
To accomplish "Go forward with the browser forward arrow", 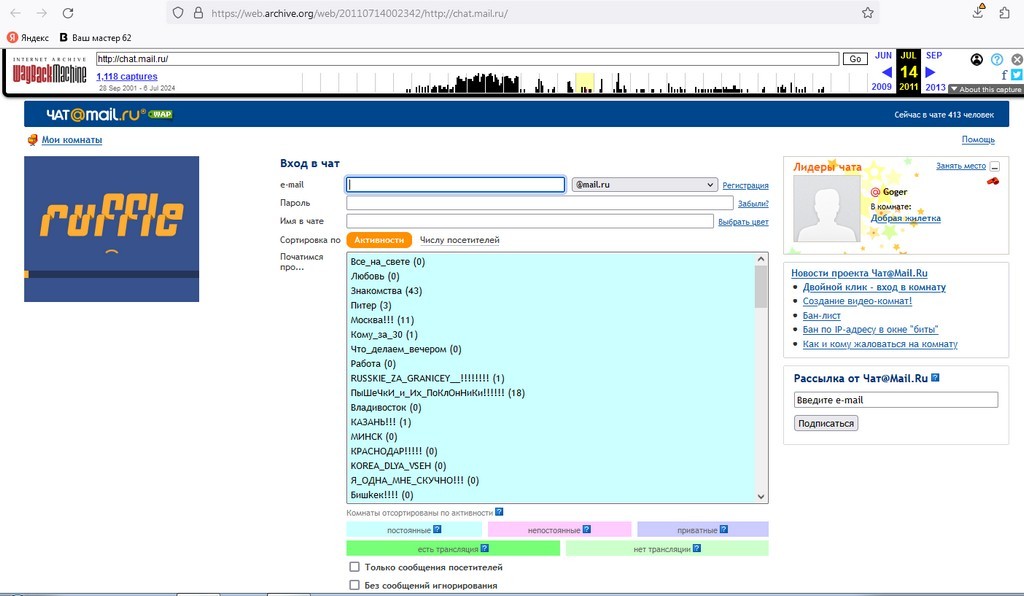I will pos(42,13).
